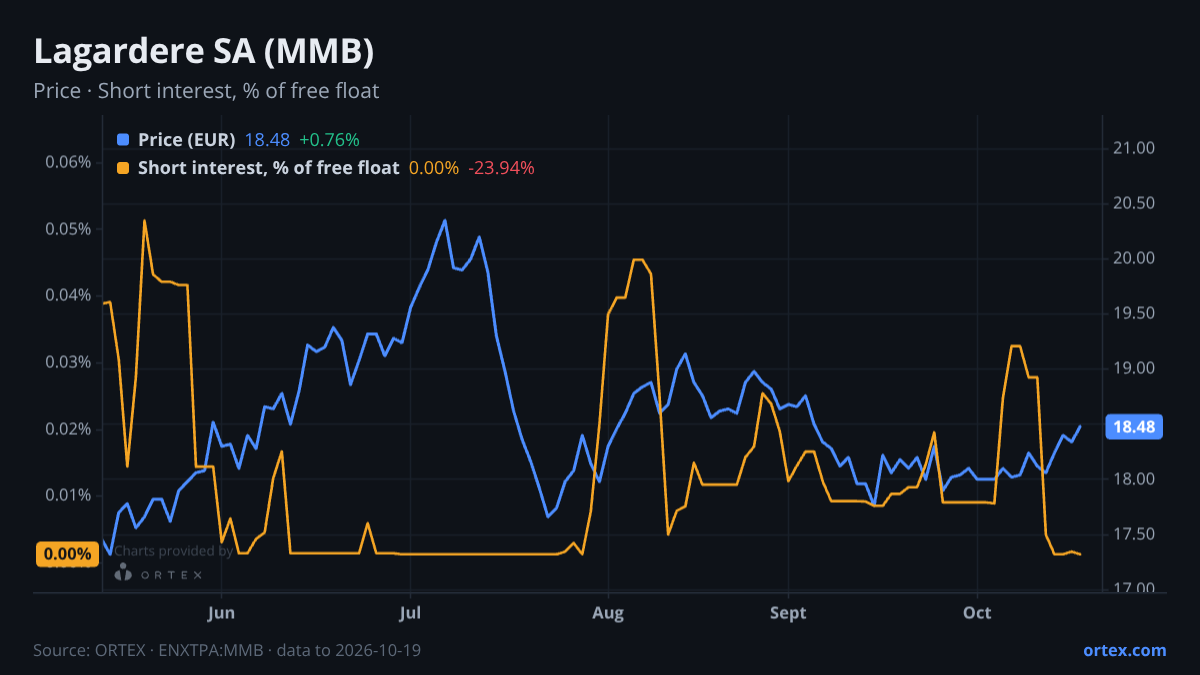Click the Jul x-axis label
This screenshot has width=1200, height=675.
coord(408,613)
